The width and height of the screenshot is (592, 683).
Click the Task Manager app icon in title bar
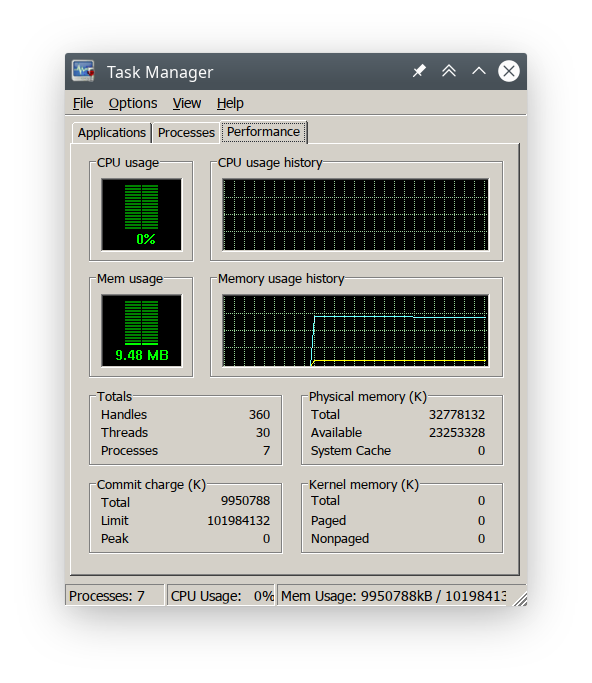coord(83,71)
